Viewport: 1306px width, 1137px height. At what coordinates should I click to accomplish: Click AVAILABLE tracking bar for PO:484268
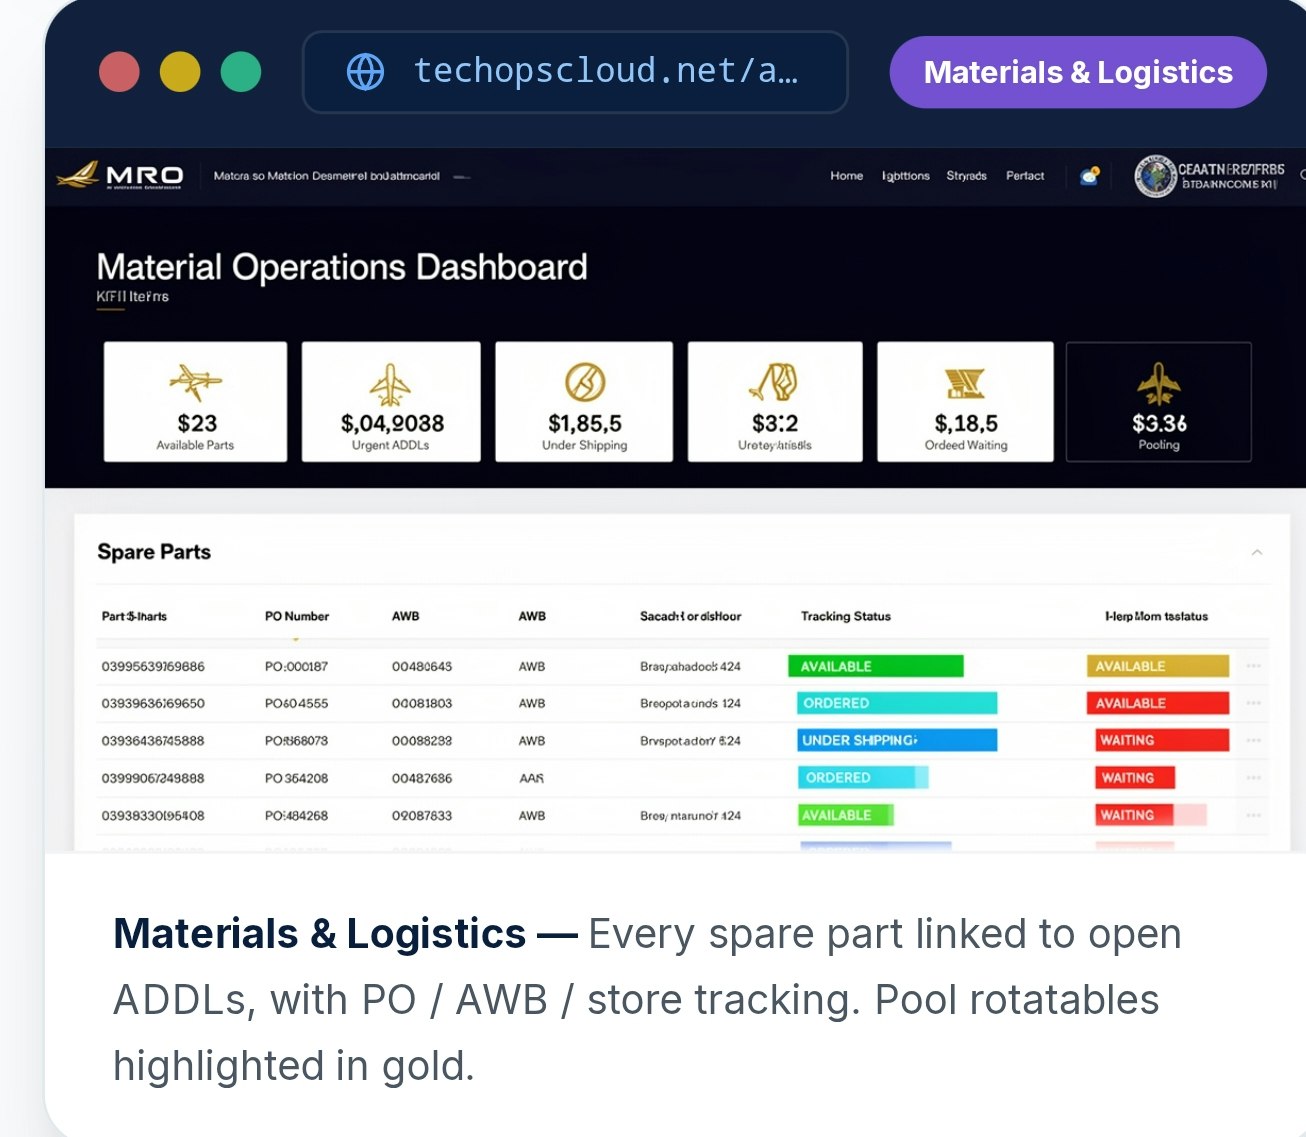846,815
